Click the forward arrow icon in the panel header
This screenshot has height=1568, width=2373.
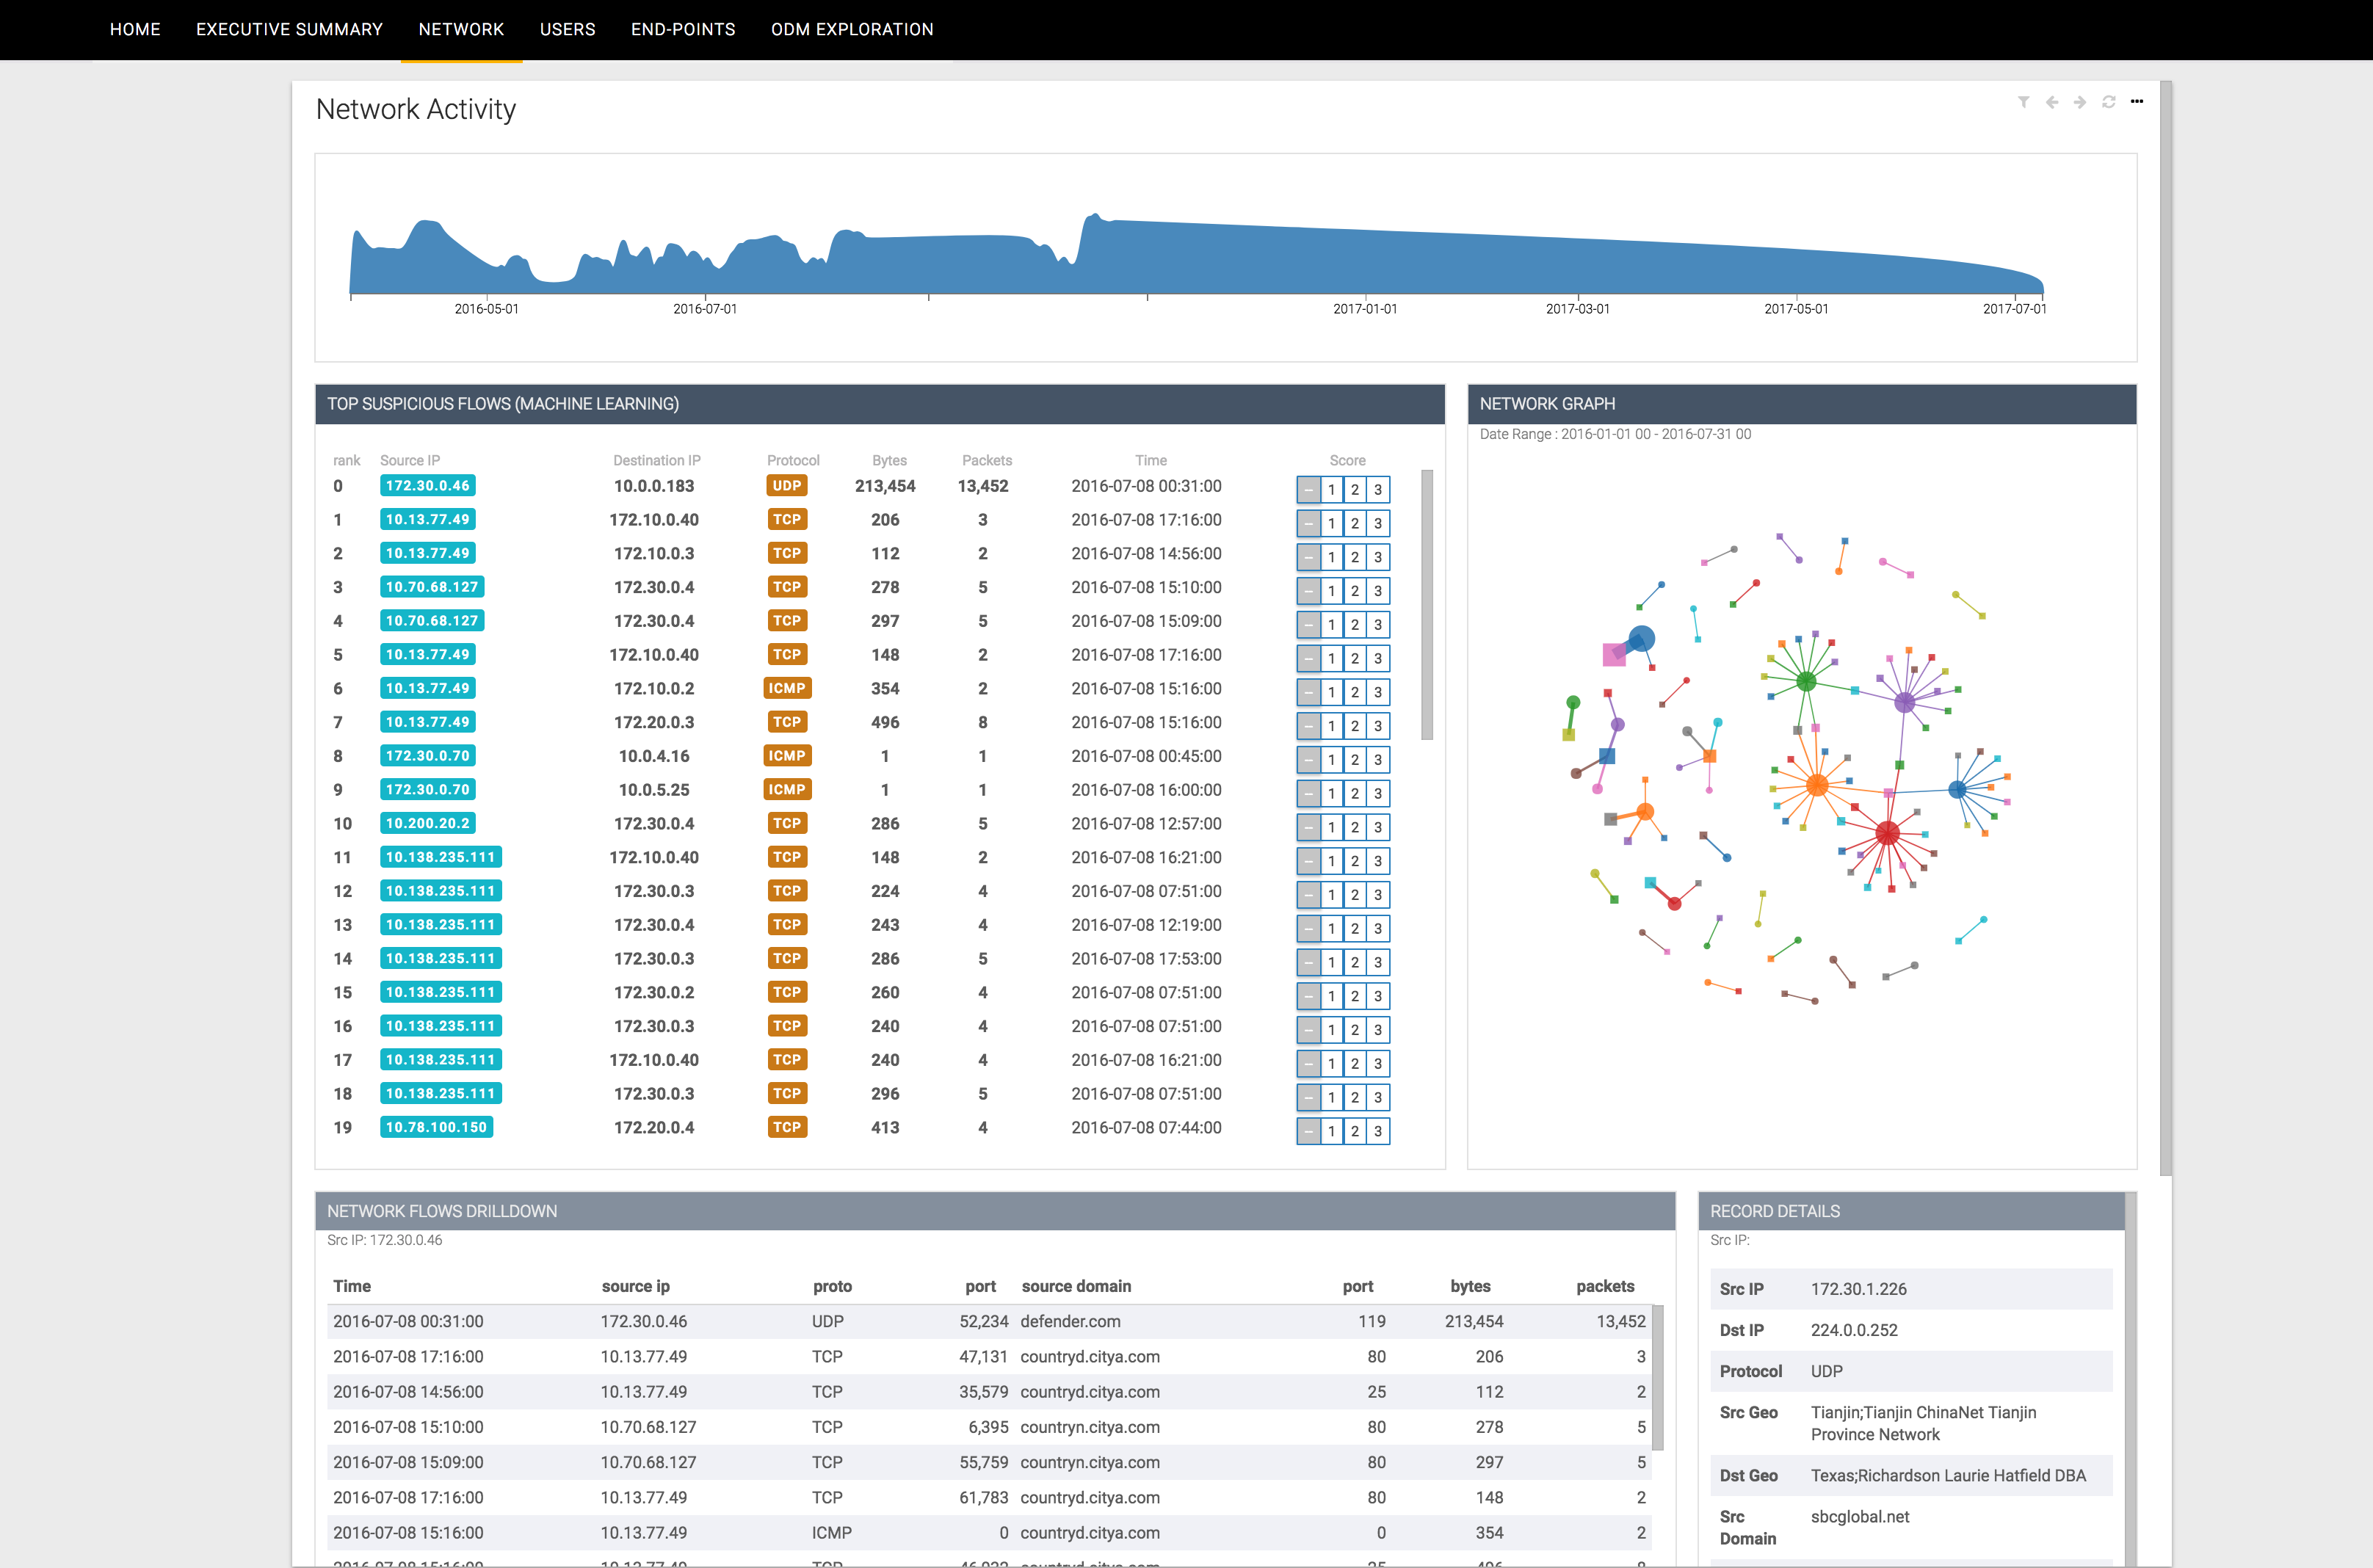(2080, 102)
